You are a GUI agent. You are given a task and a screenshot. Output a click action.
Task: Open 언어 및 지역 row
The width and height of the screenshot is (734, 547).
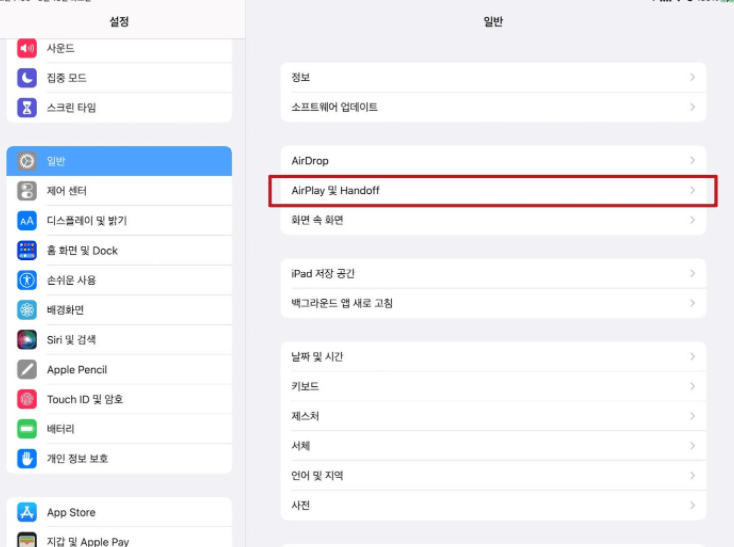(x=493, y=475)
